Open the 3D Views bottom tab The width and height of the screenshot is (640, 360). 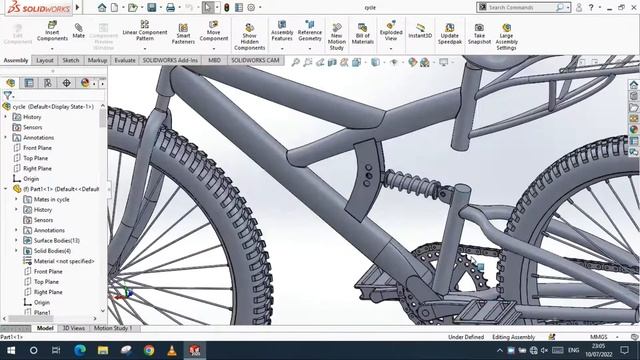coord(73,328)
